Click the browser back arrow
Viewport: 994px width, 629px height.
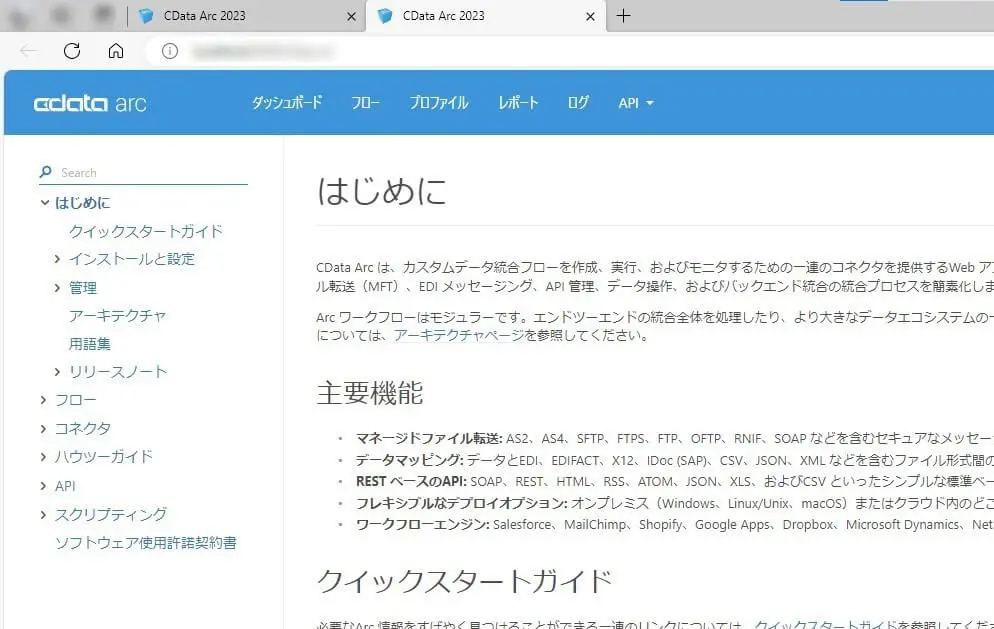(29, 51)
